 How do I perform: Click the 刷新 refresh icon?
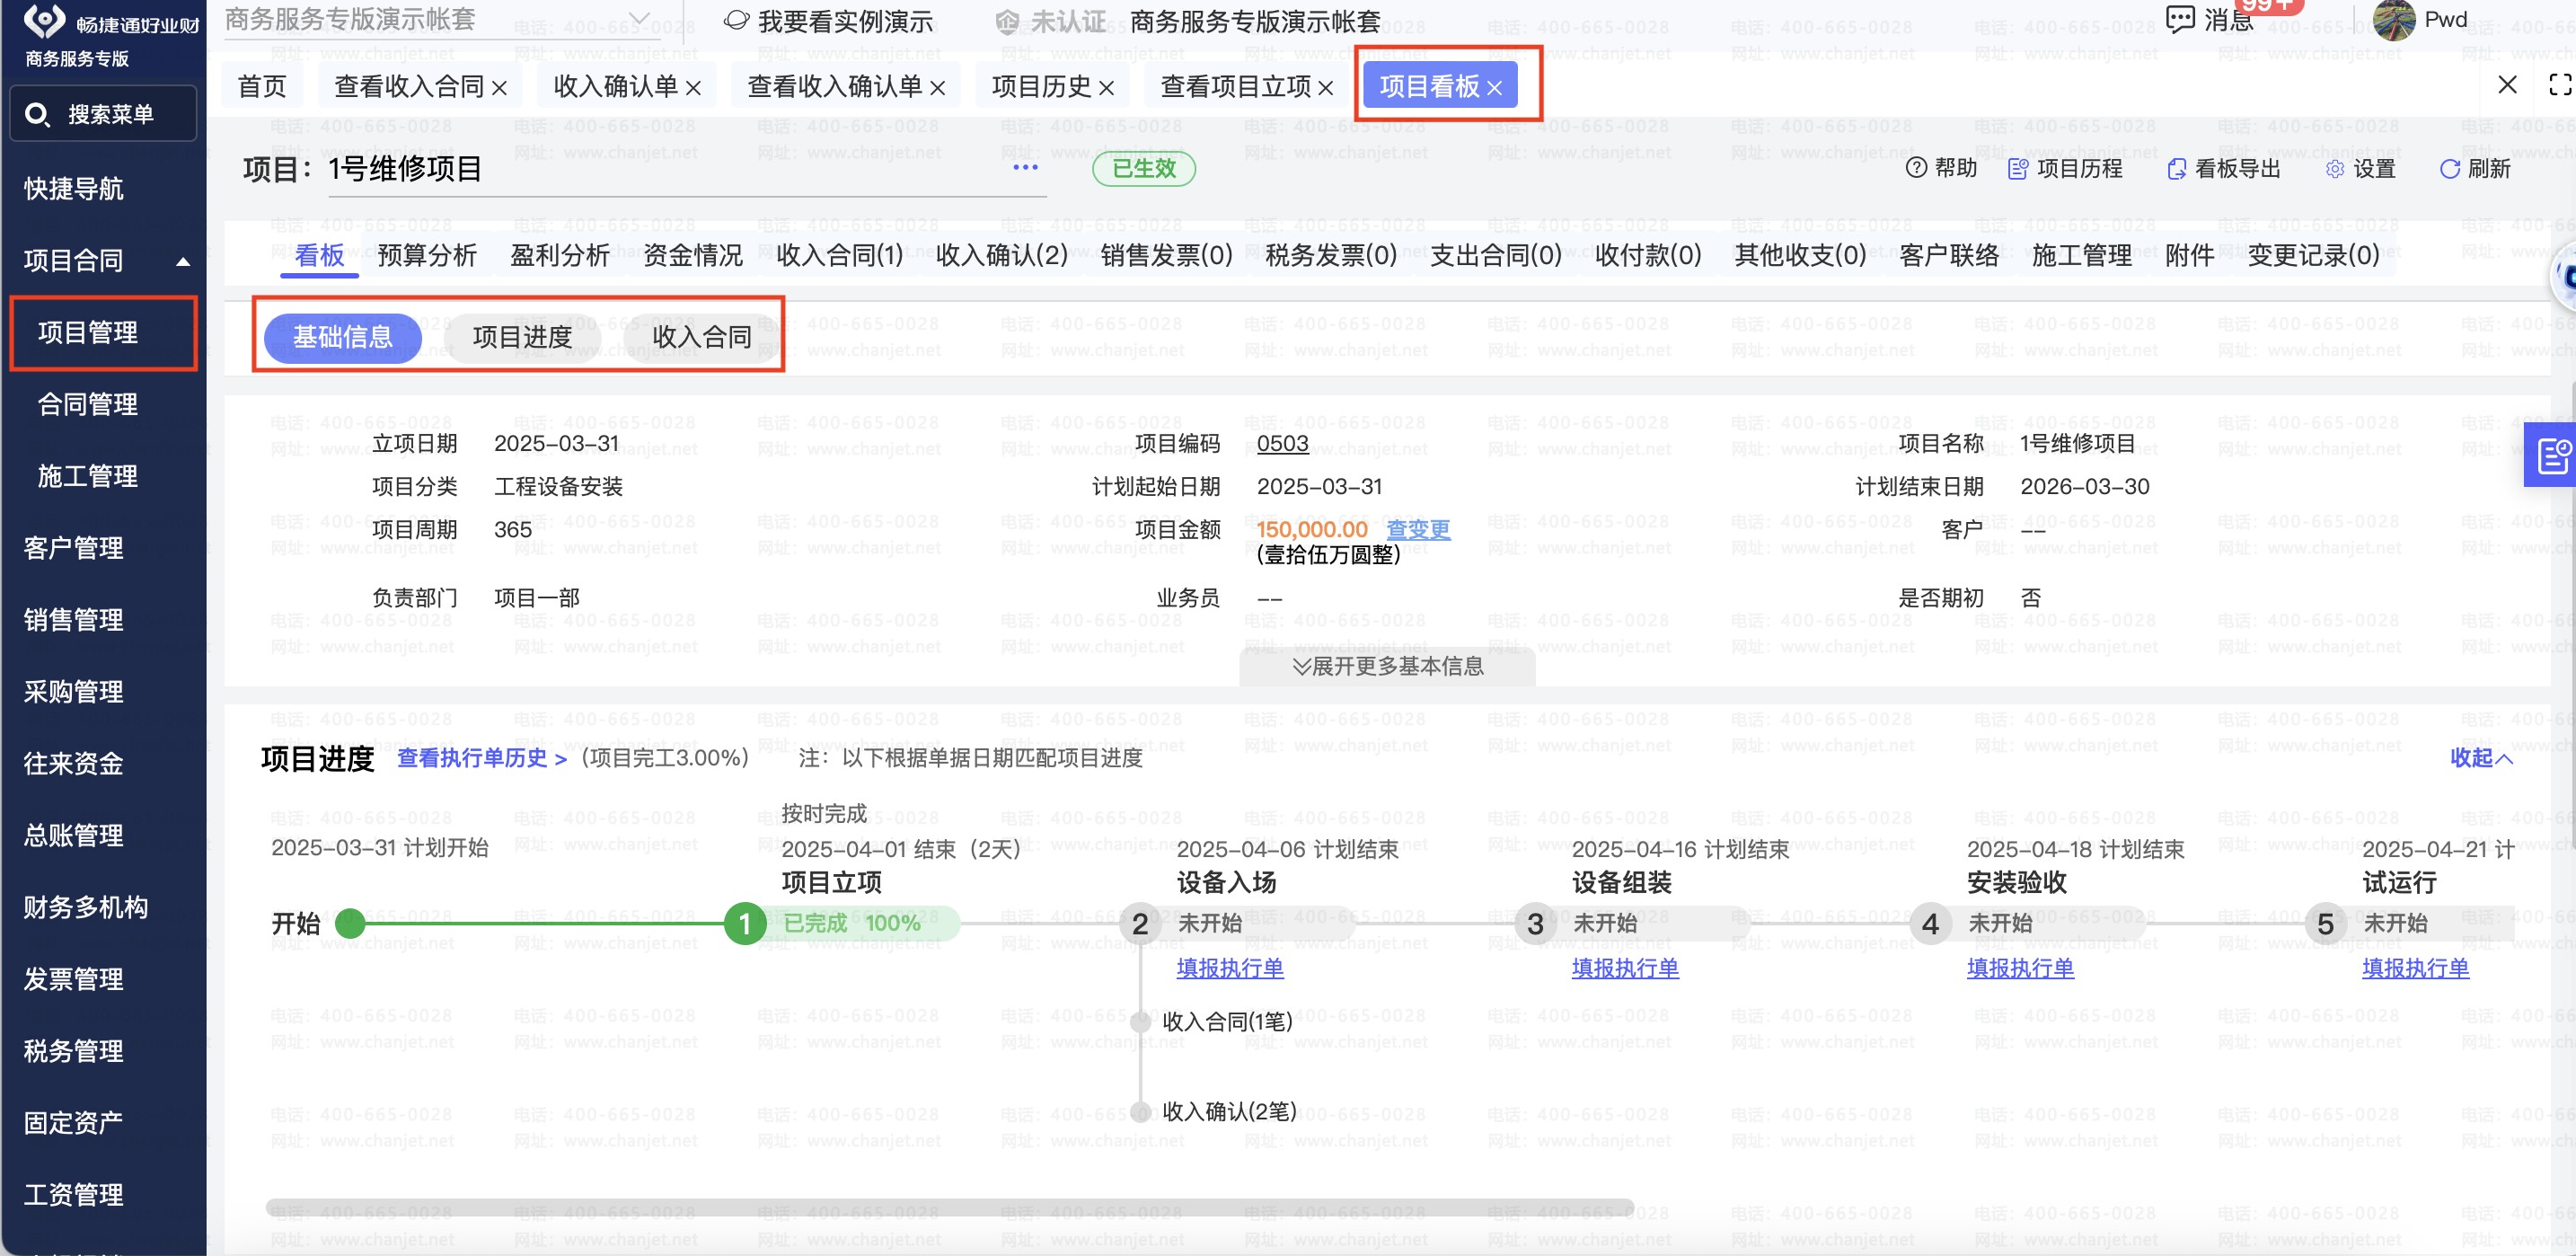click(x=2449, y=169)
